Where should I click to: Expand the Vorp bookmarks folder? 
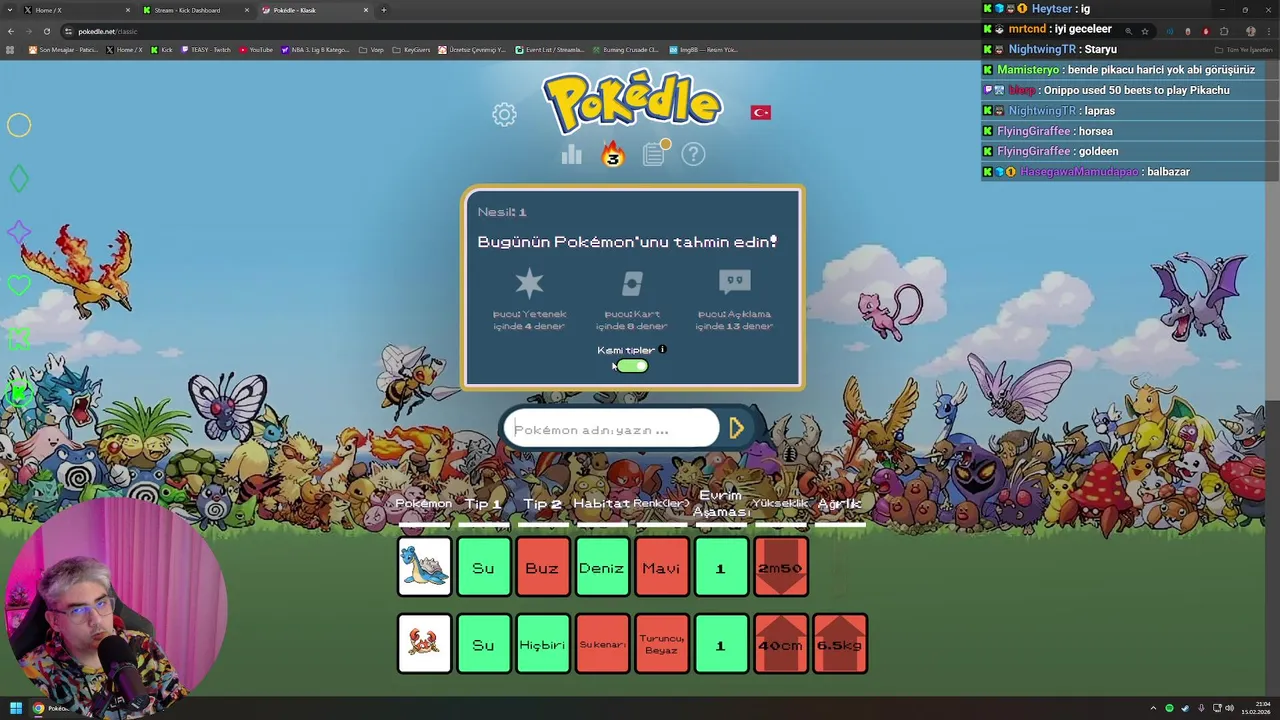pyautogui.click(x=372, y=50)
